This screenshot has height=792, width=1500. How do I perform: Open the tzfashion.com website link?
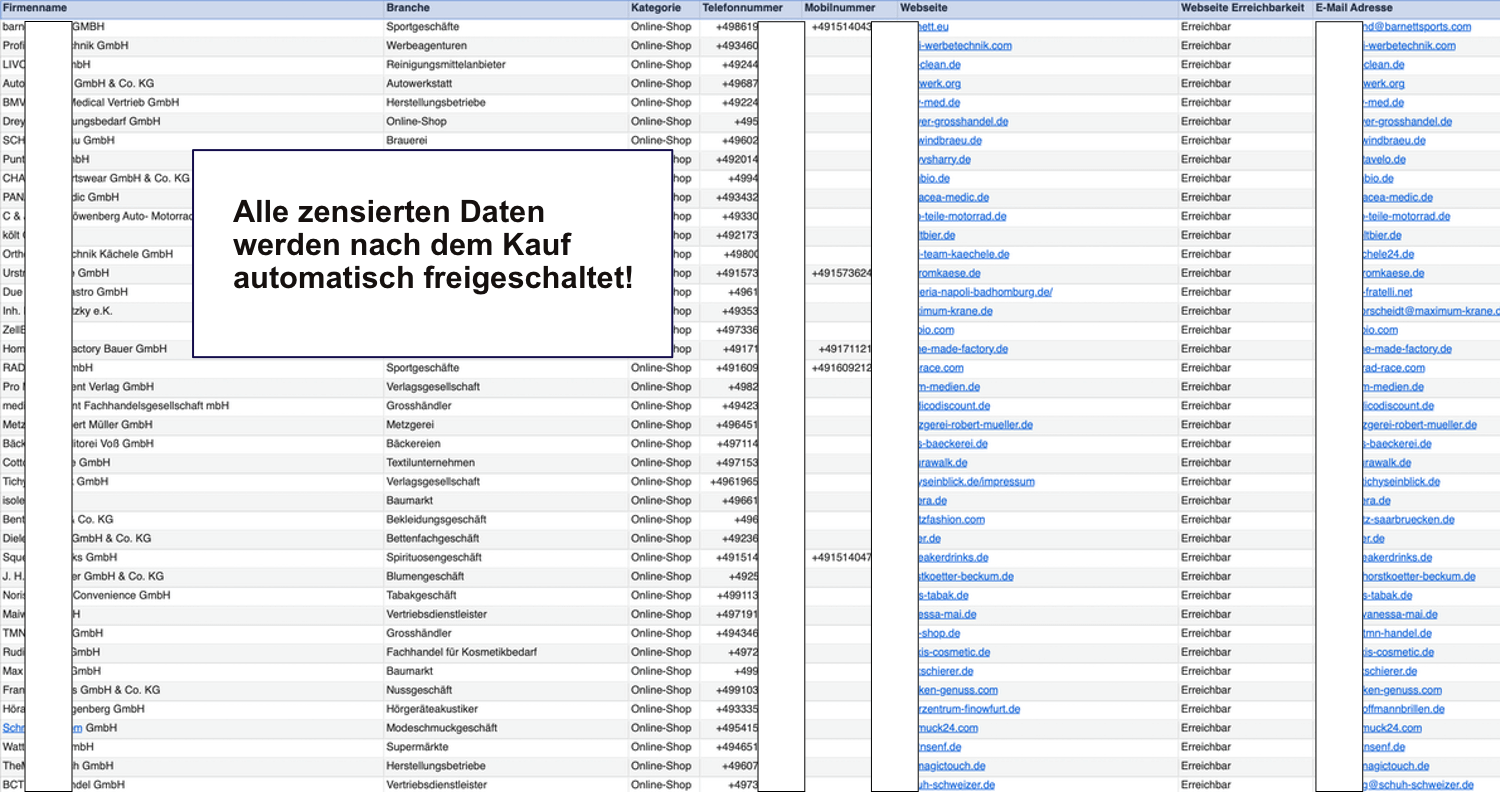tap(951, 520)
